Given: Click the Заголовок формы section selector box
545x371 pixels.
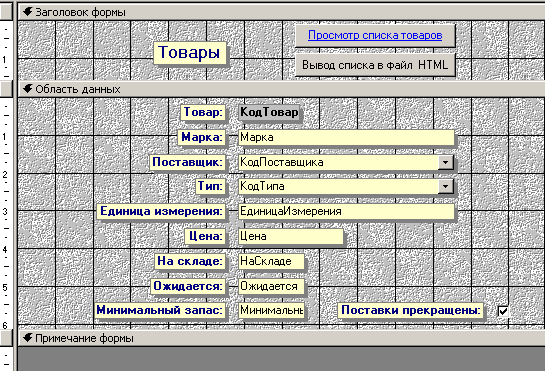Looking at the screenshot, I should (x=6, y=12).
